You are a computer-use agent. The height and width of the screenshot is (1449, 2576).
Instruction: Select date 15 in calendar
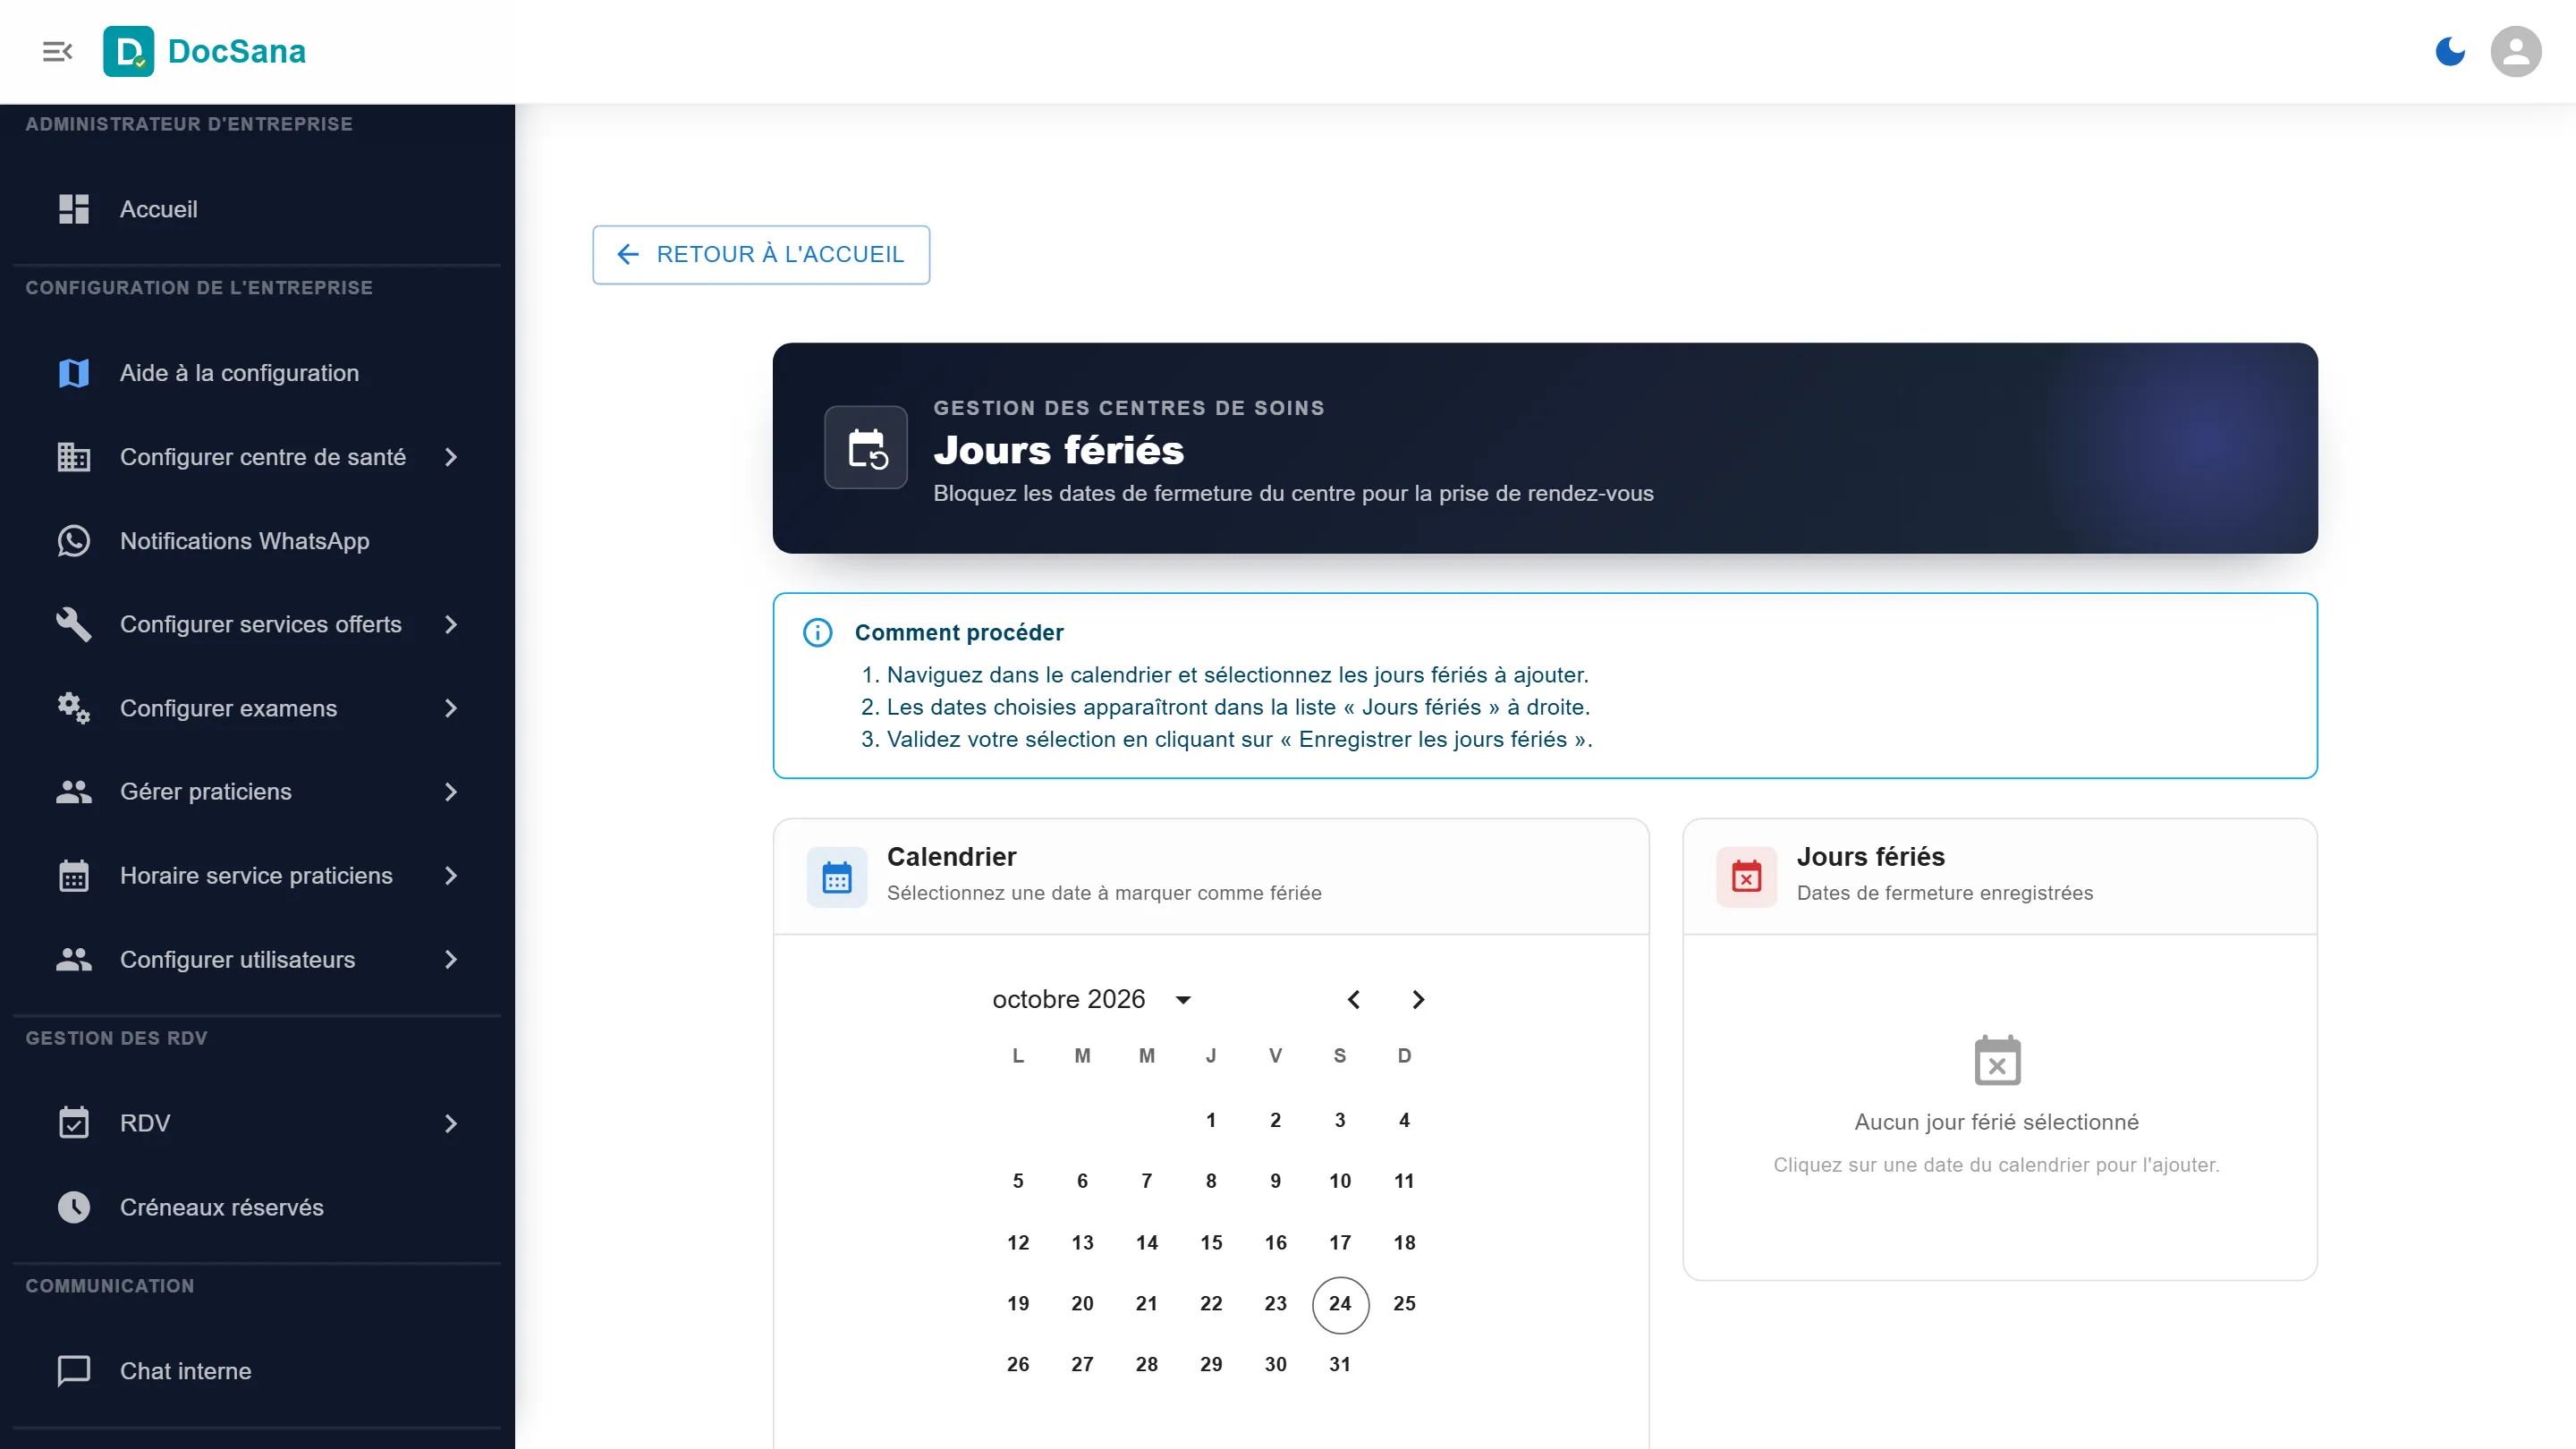point(1211,1242)
